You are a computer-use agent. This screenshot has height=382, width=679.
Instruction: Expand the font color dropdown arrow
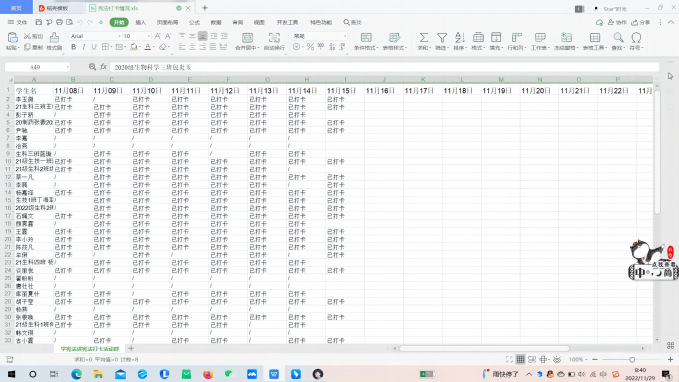(x=154, y=47)
